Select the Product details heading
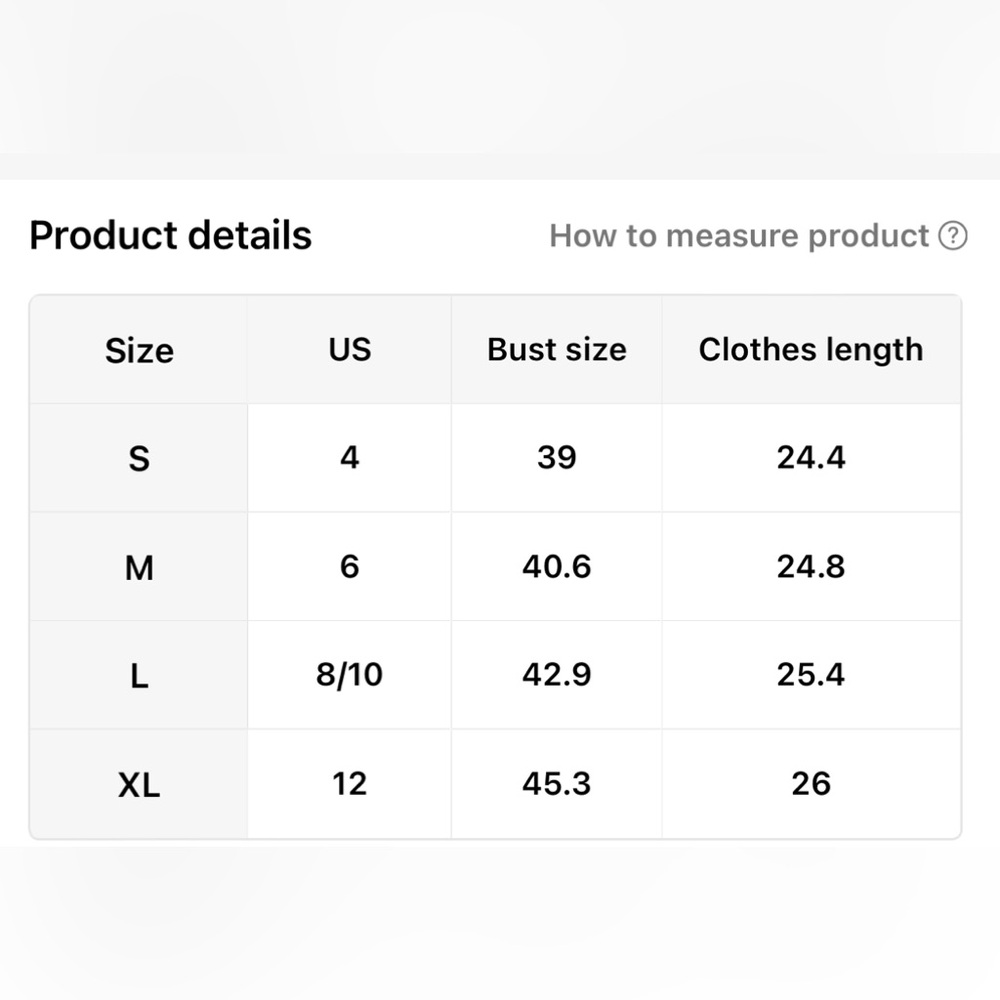 point(170,235)
